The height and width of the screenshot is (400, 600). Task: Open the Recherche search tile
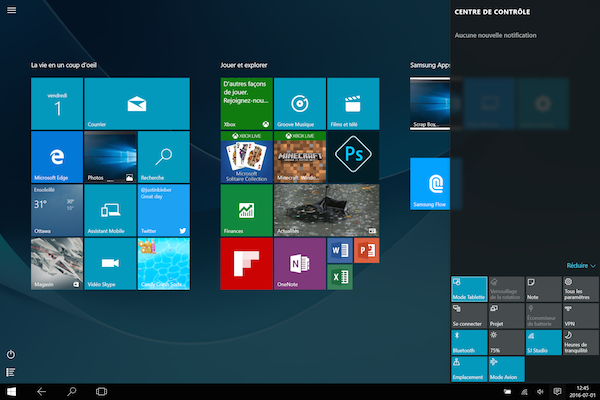click(x=164, y=157)
